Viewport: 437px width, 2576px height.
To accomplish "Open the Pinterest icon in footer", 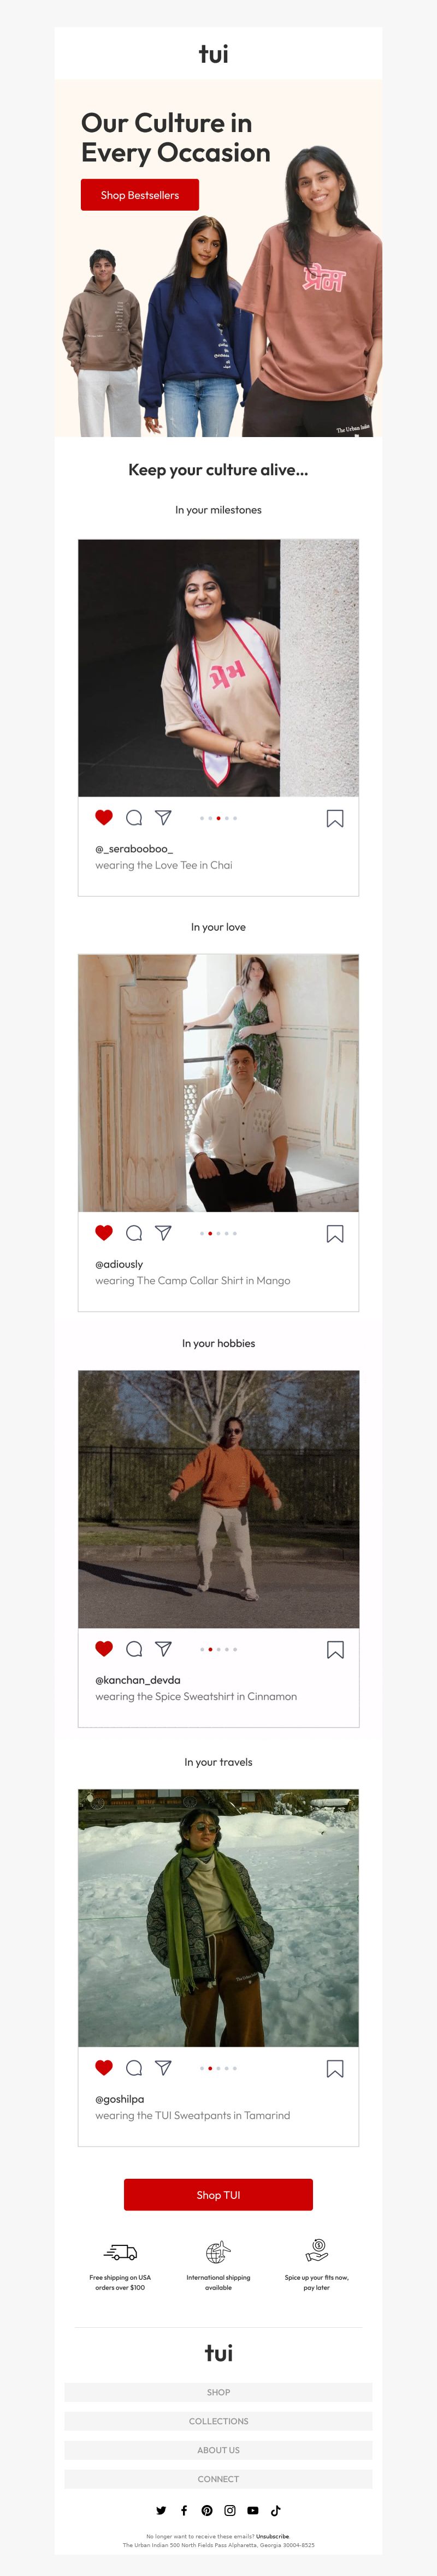I will 207,2510.
